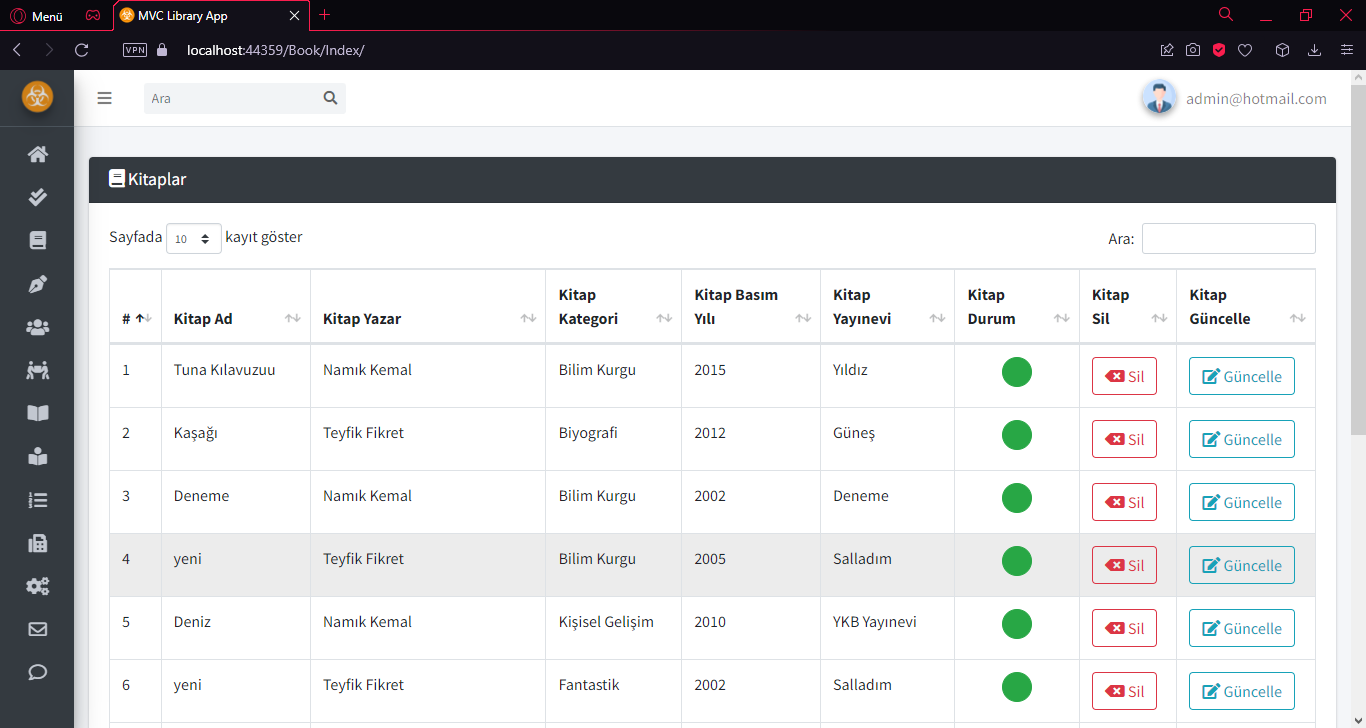Image resolution: width=1366 pixels, height=728 pixels.
Task: Open the users group icon in sidebar
Action: pyautogui.click(x=38, y=327)
